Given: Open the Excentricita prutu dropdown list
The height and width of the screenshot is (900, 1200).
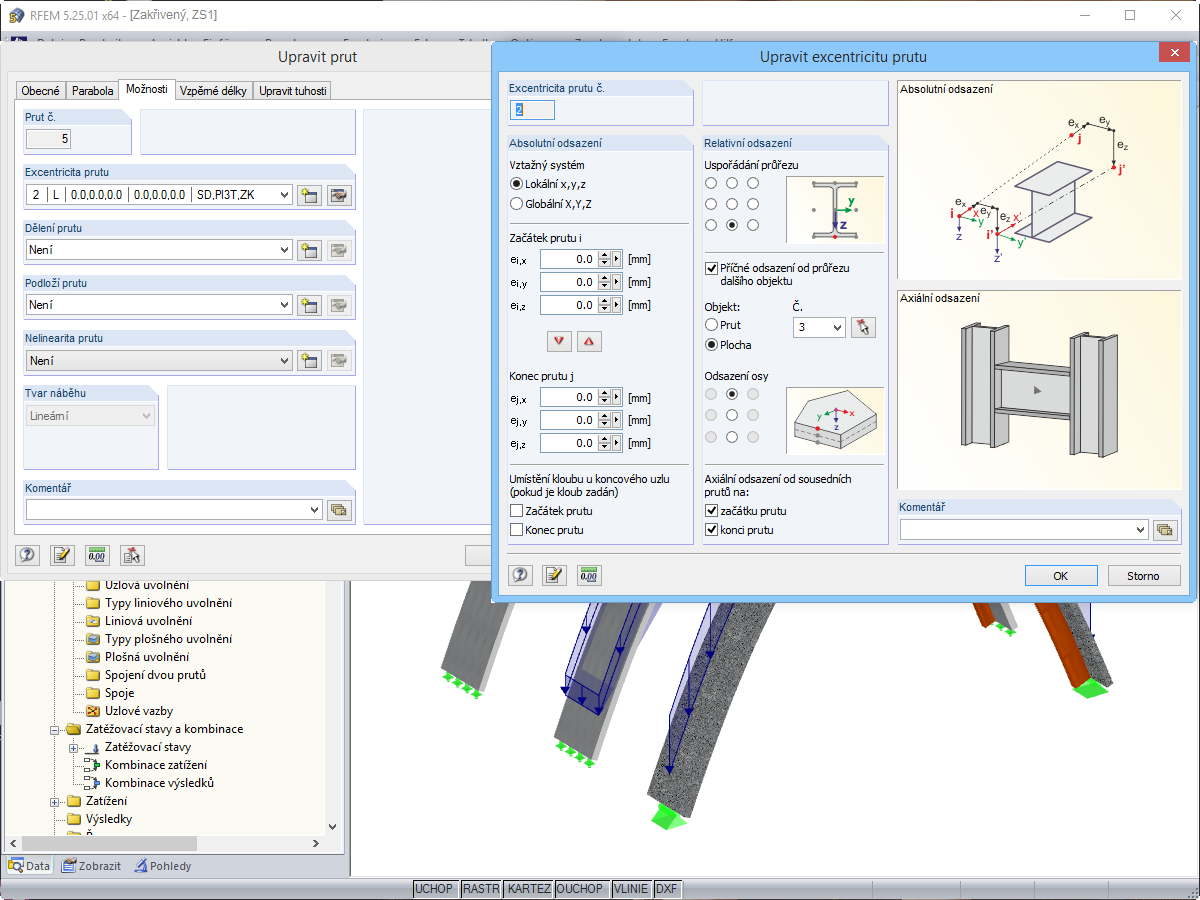Looking at the screenshot, I should click(x=284, y=195).
